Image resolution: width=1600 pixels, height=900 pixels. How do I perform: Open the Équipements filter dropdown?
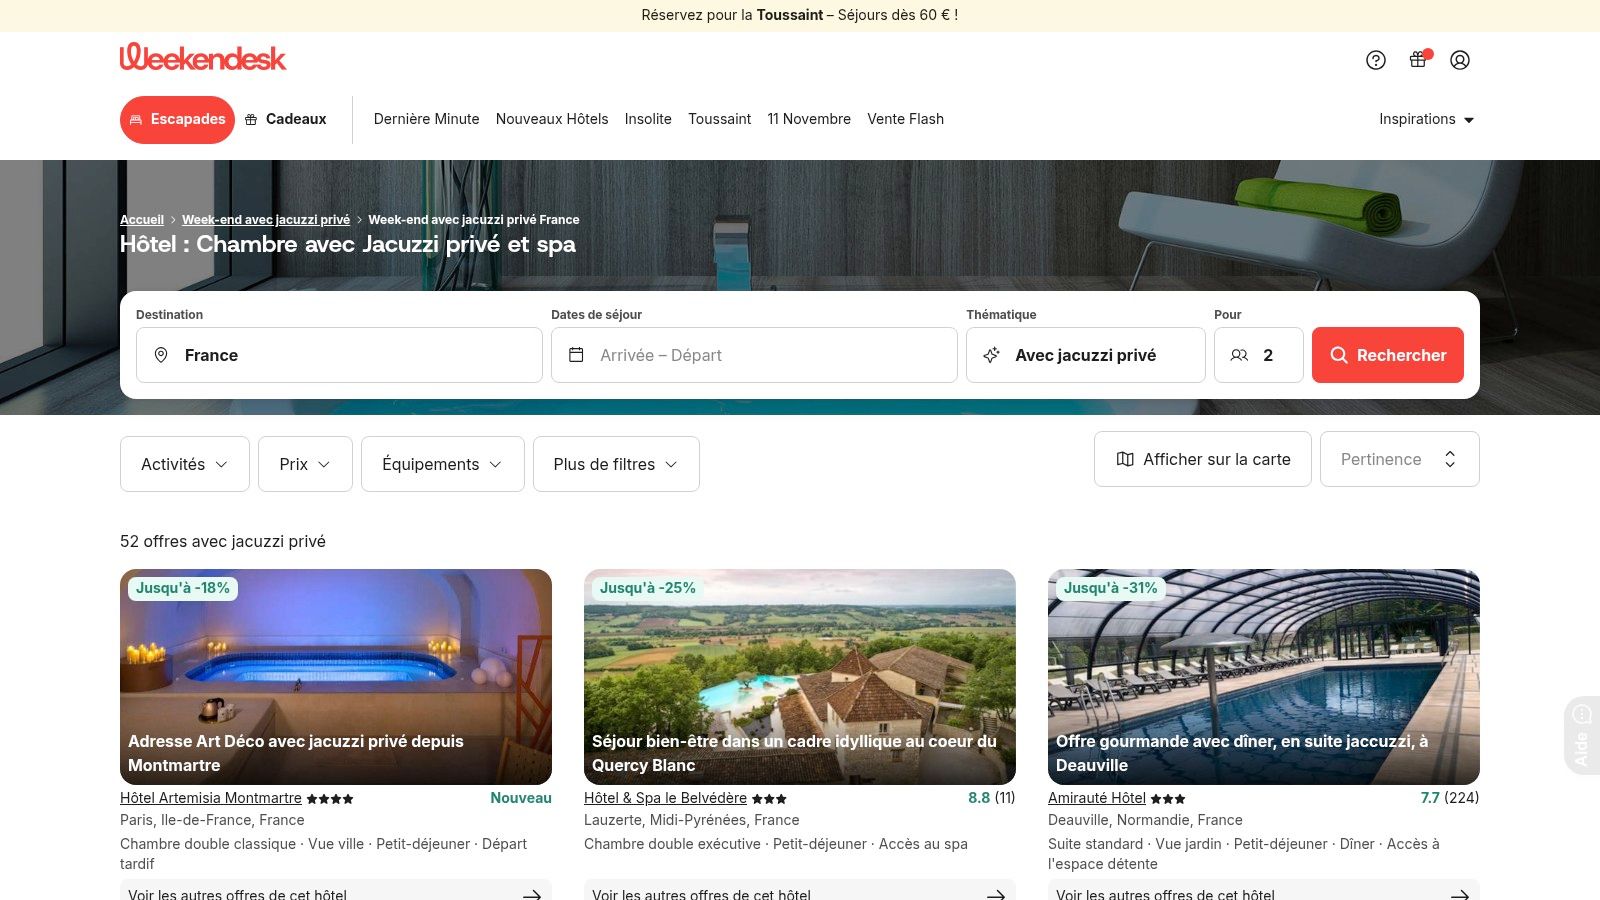[442, 464]
